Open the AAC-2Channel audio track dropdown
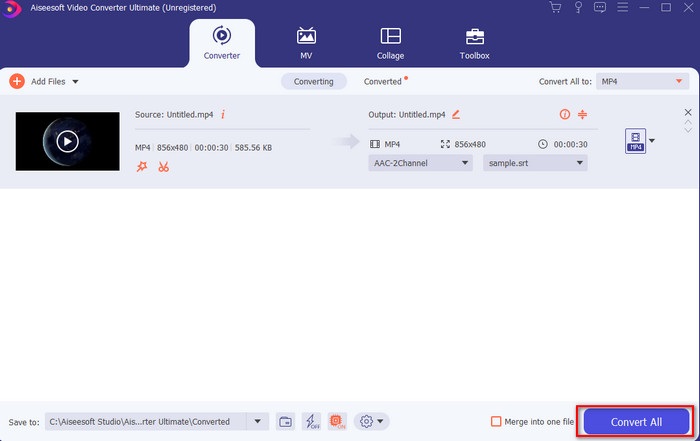The width and height of the screenshot is (700, 441). (x=420, y=163)
